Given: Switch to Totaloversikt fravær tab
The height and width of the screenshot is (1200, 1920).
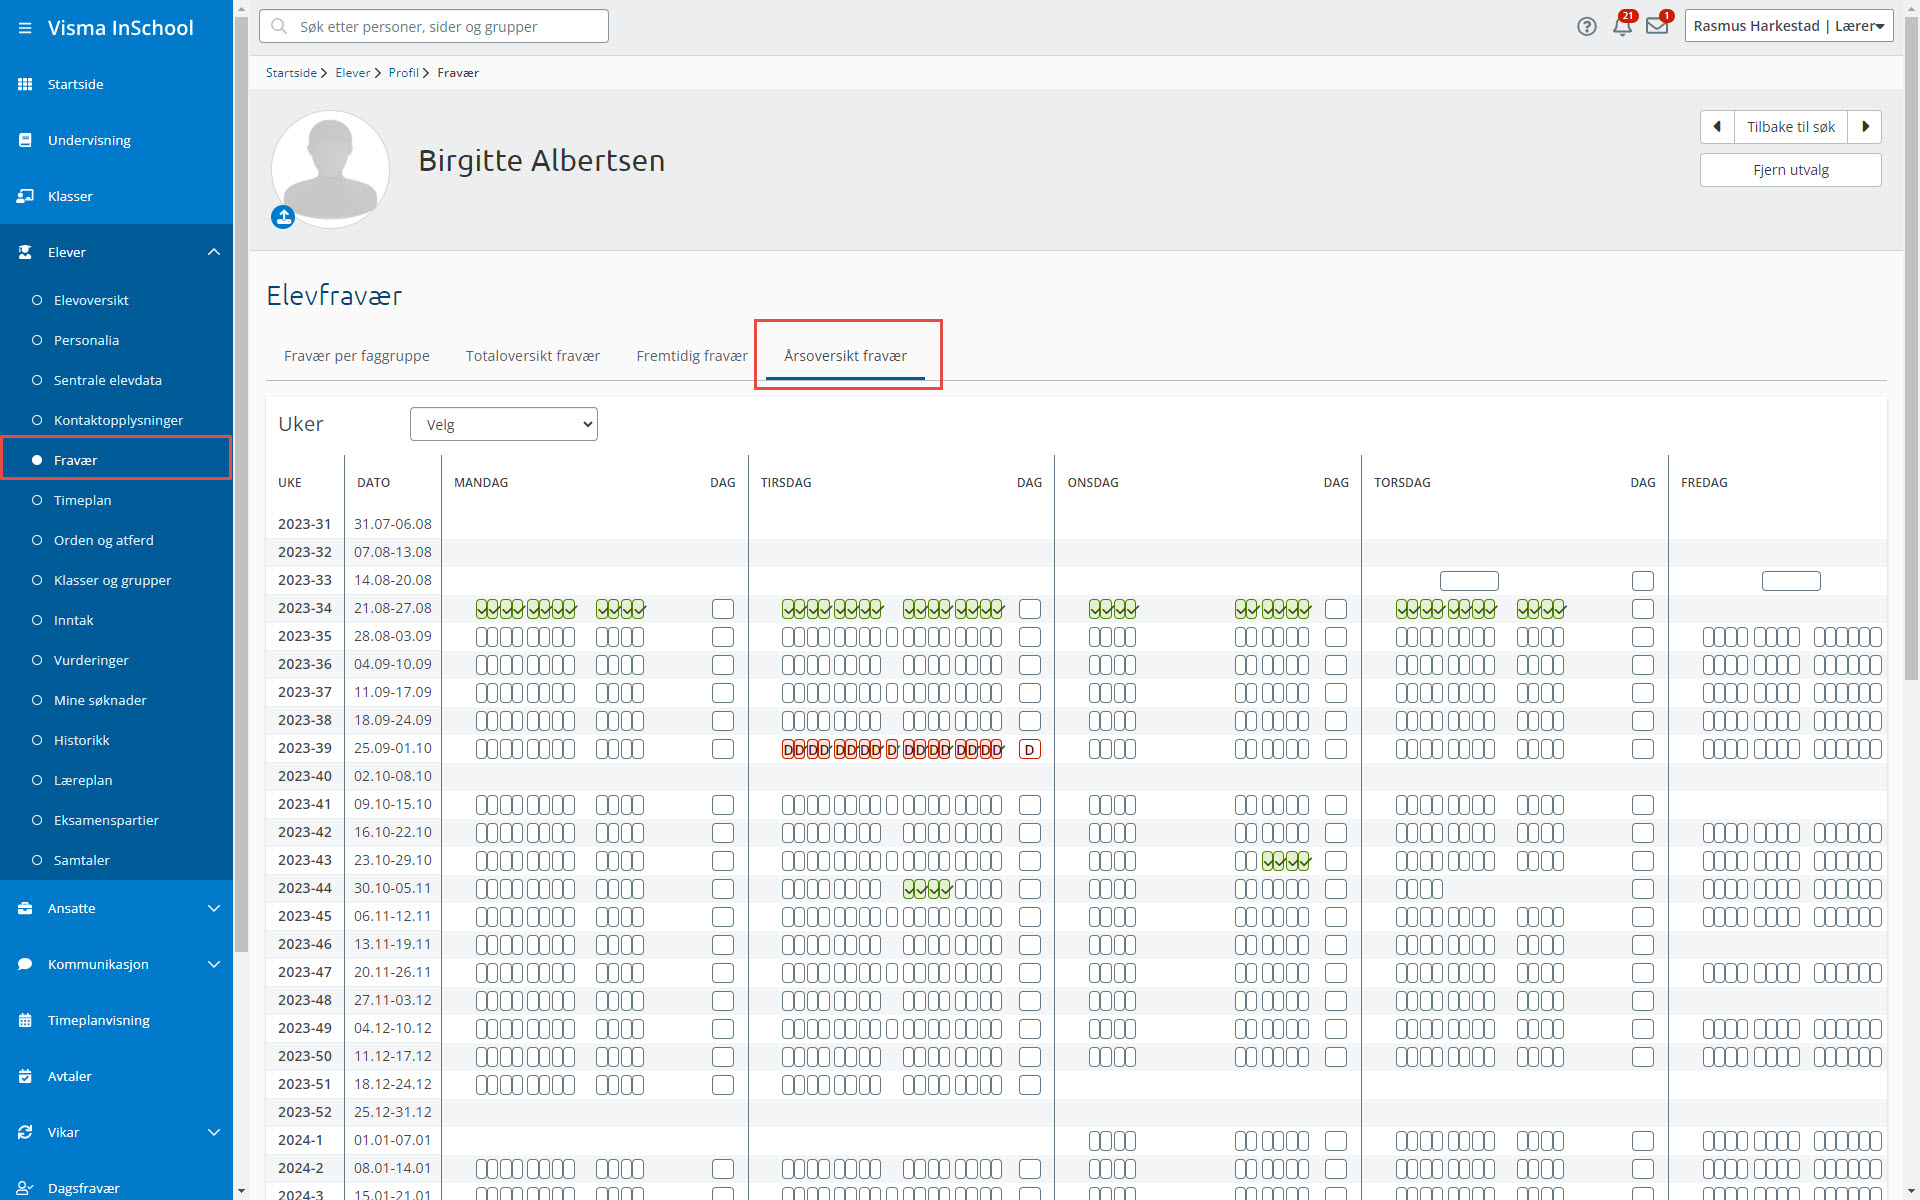Looking at the screenshot, I should (533, 356).
